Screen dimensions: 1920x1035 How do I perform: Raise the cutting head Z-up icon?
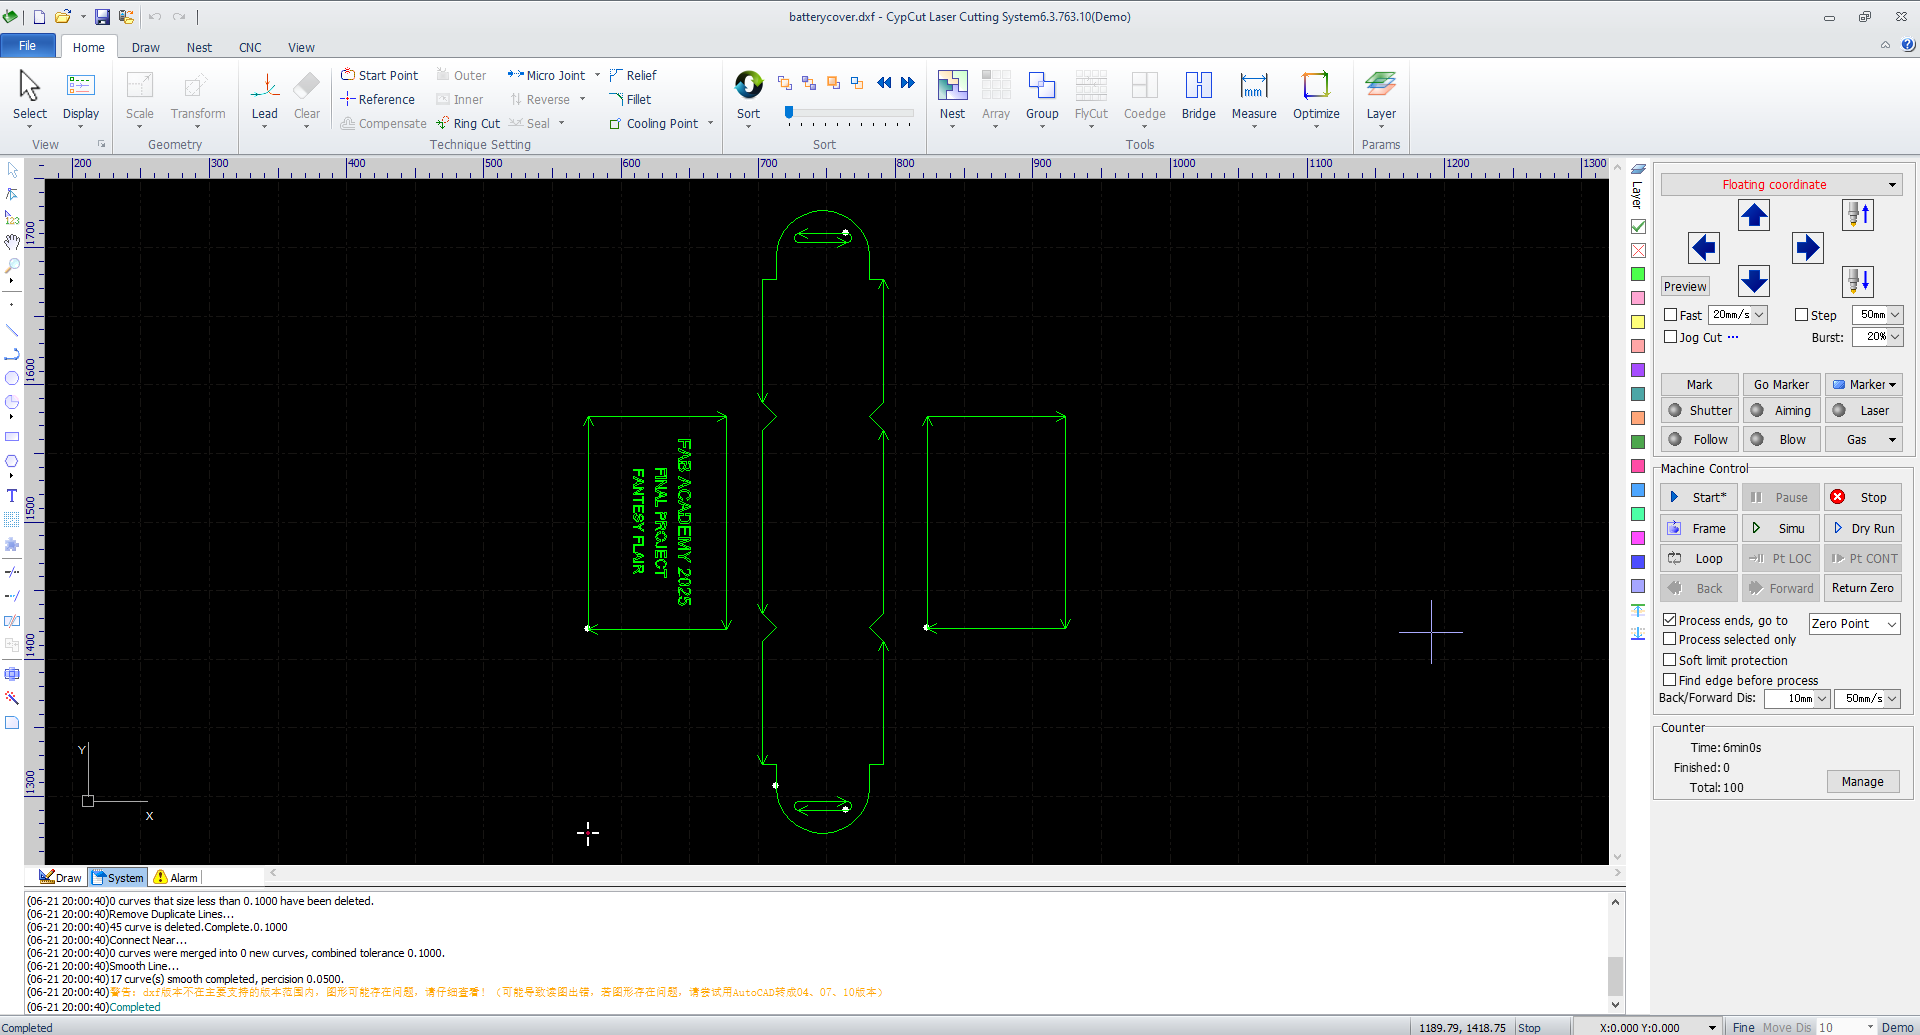point(1858,215)
